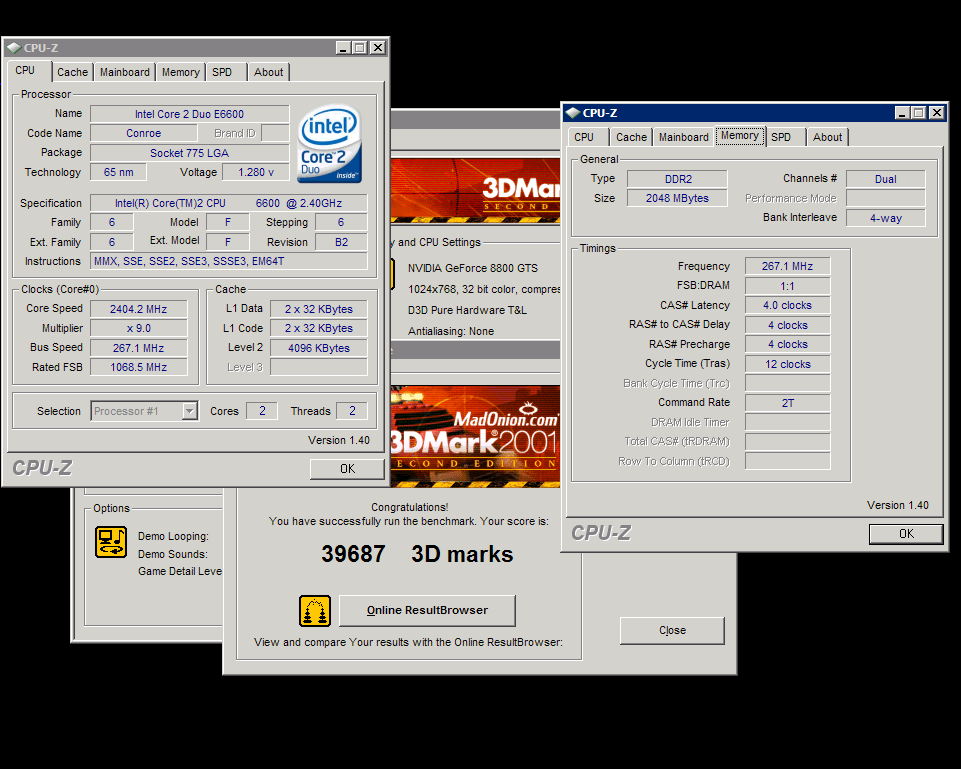Click the Voltage value 1.280 v
Viewport: 961px width, 769px height.
256,172
